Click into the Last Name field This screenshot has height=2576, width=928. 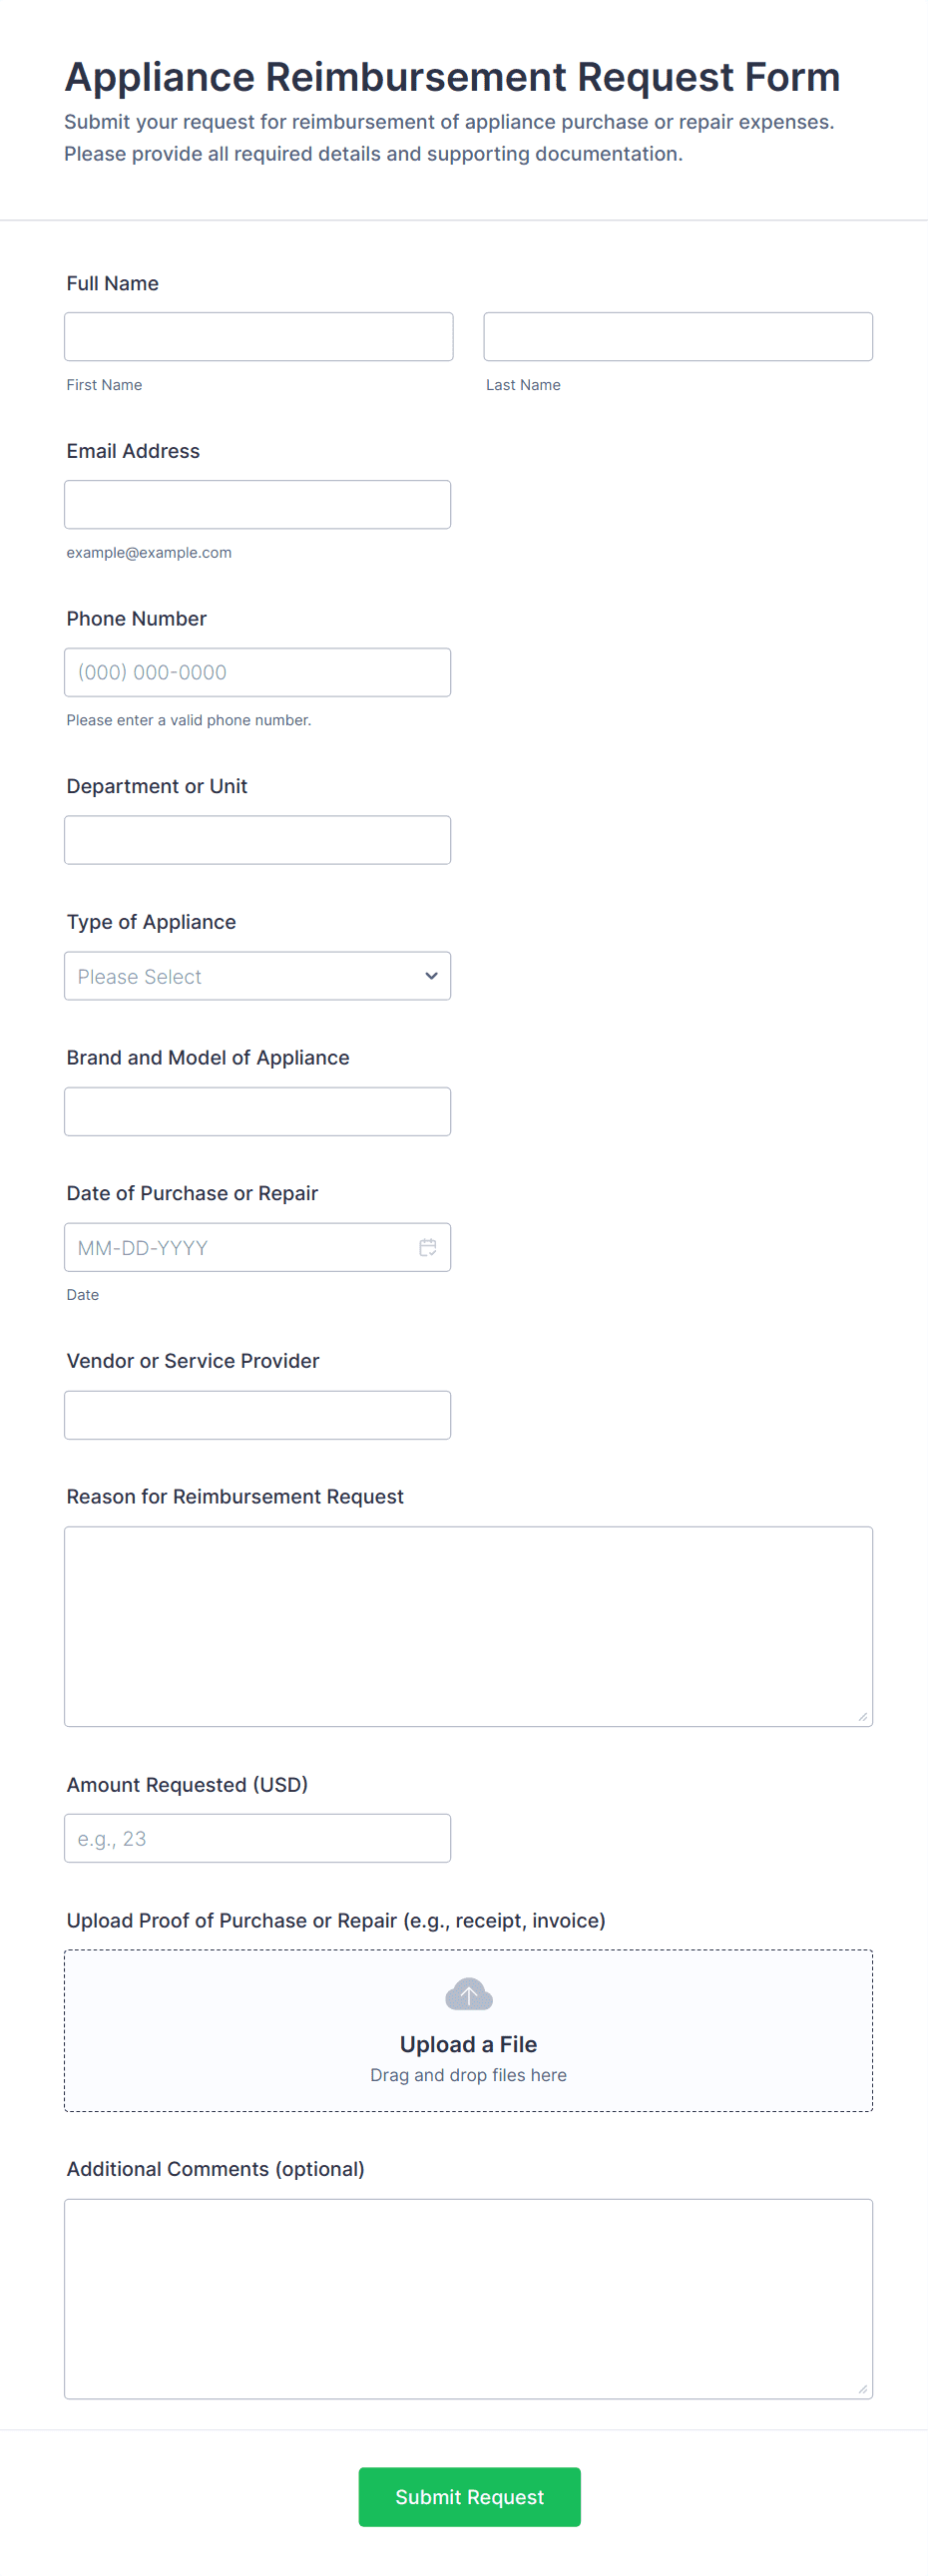pyautogui.click(x=677, y=337)
